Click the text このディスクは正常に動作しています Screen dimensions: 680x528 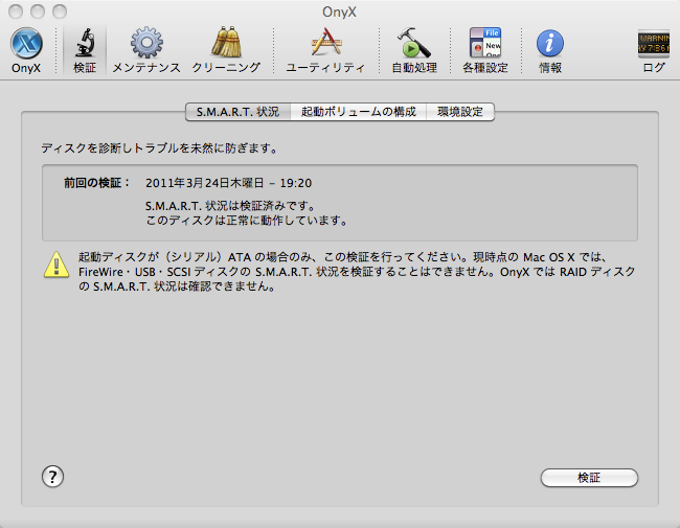pyautogui.click(x=246, y=220)
